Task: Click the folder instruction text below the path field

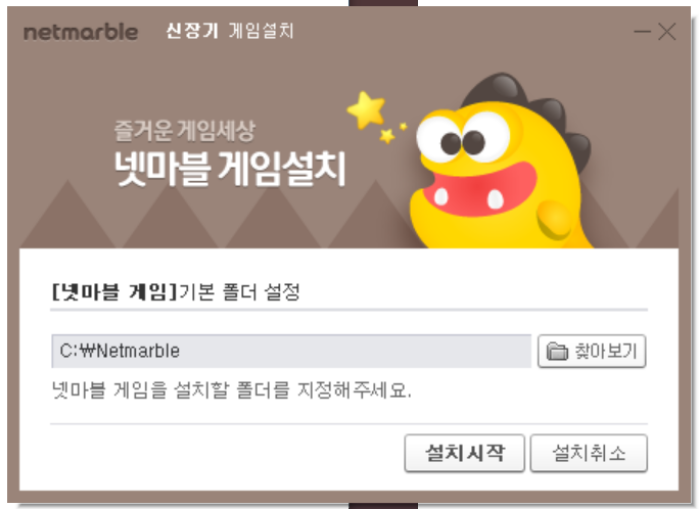Action: 231,390
